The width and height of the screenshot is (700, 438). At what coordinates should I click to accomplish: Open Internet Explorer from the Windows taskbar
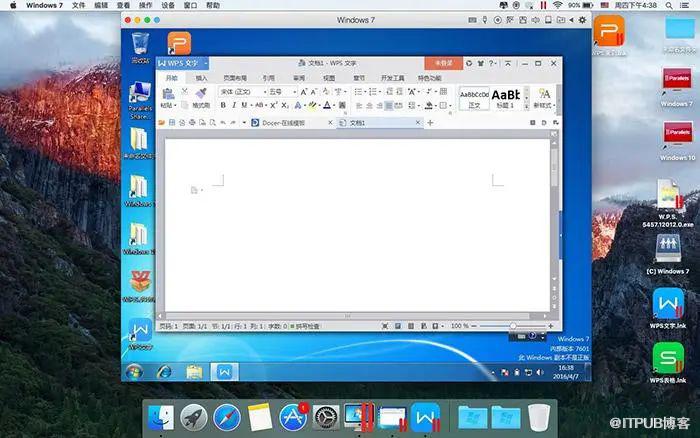[163, 372]
